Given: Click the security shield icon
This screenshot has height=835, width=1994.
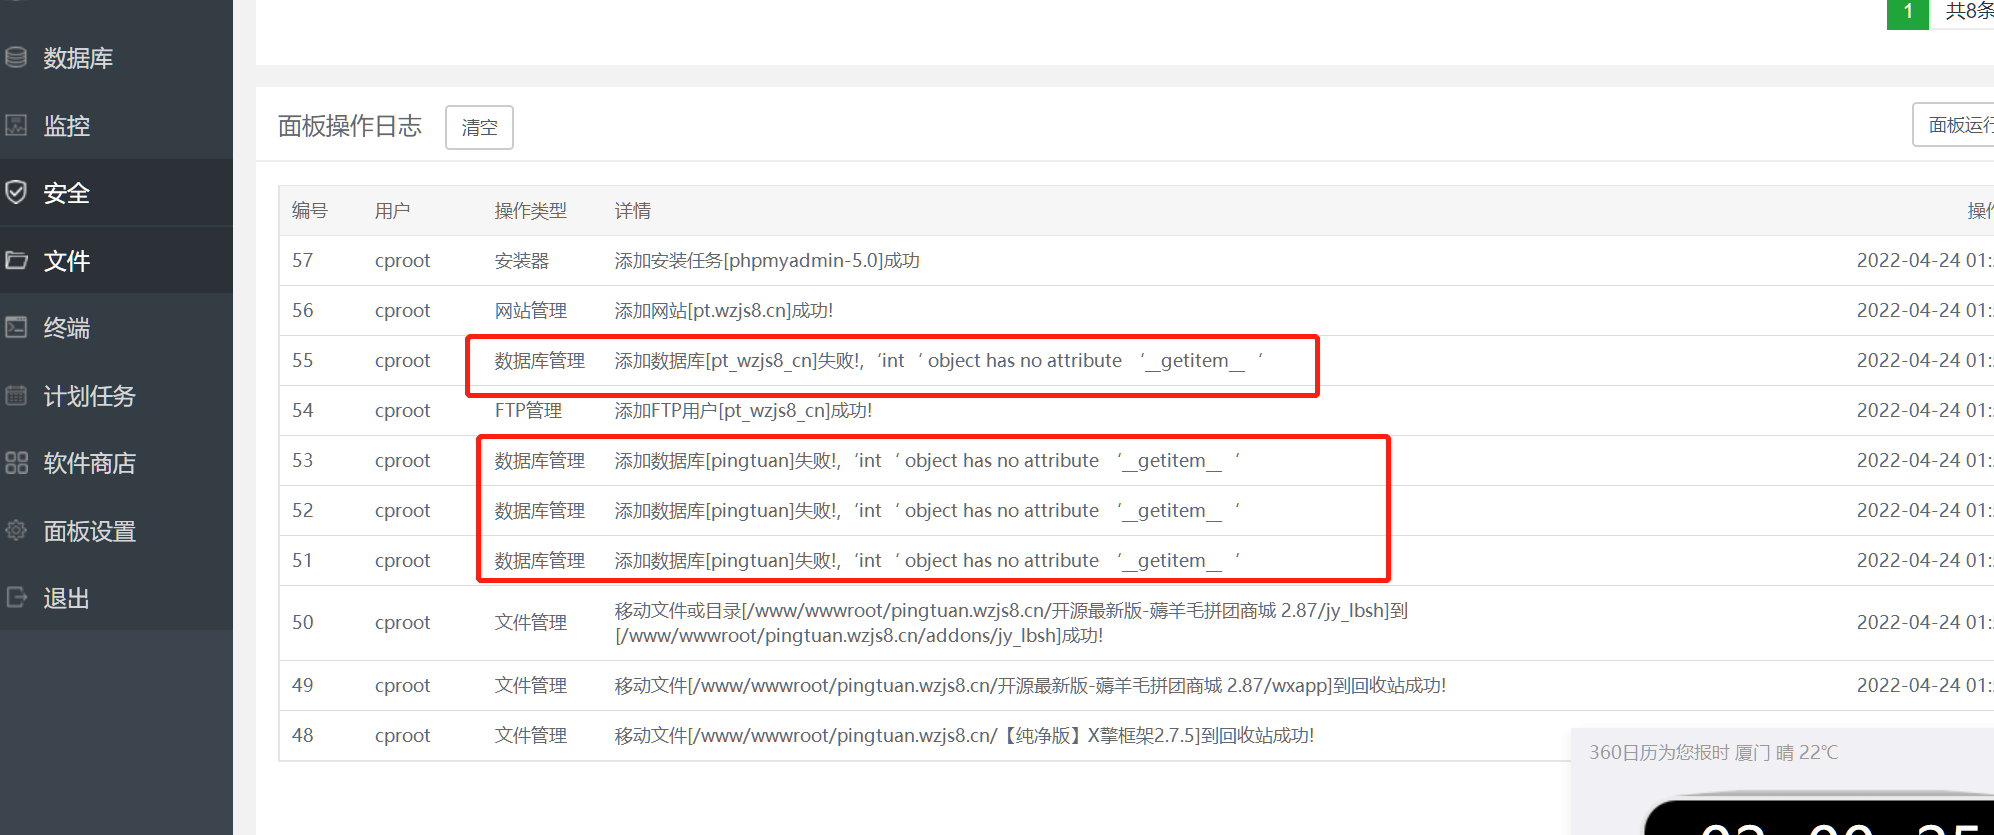Looking at the screenshot, I should pos(16,192).
